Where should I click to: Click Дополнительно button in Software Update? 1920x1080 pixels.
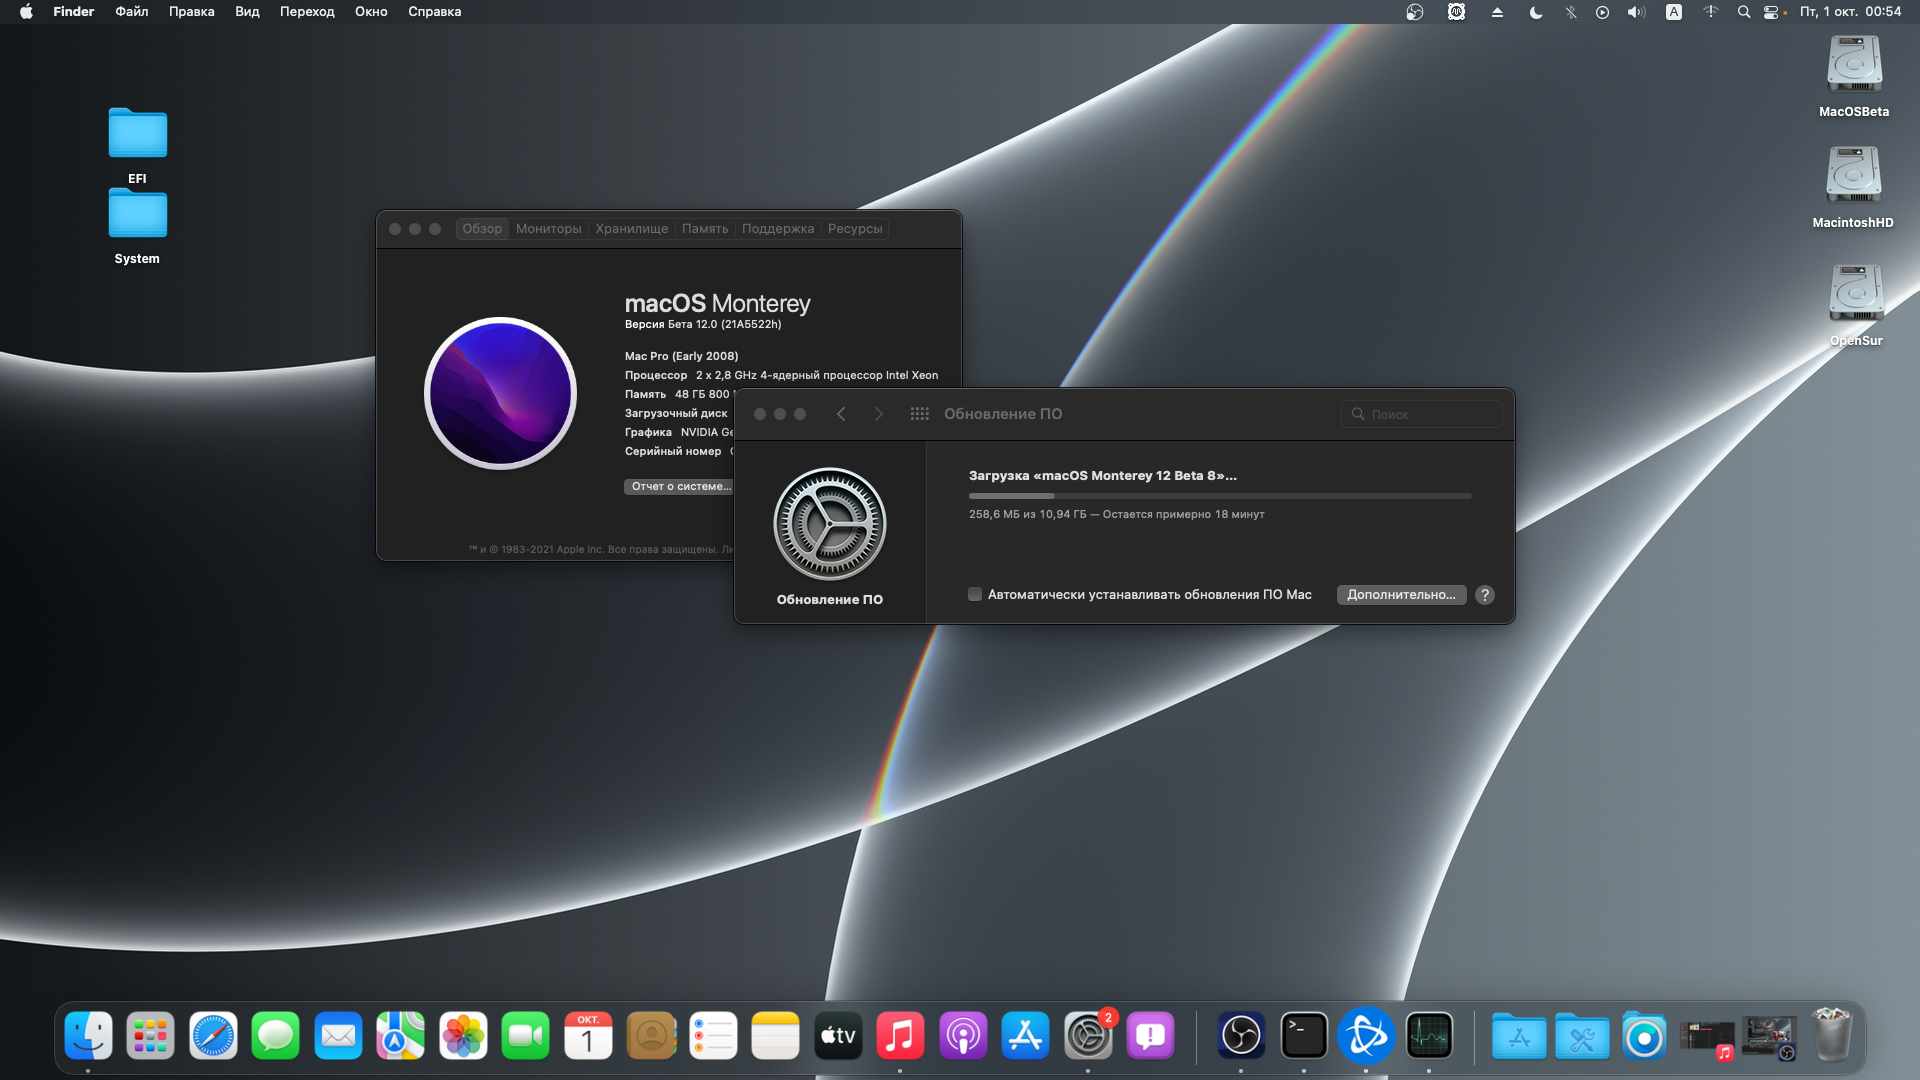click(x=1401, y=595)
